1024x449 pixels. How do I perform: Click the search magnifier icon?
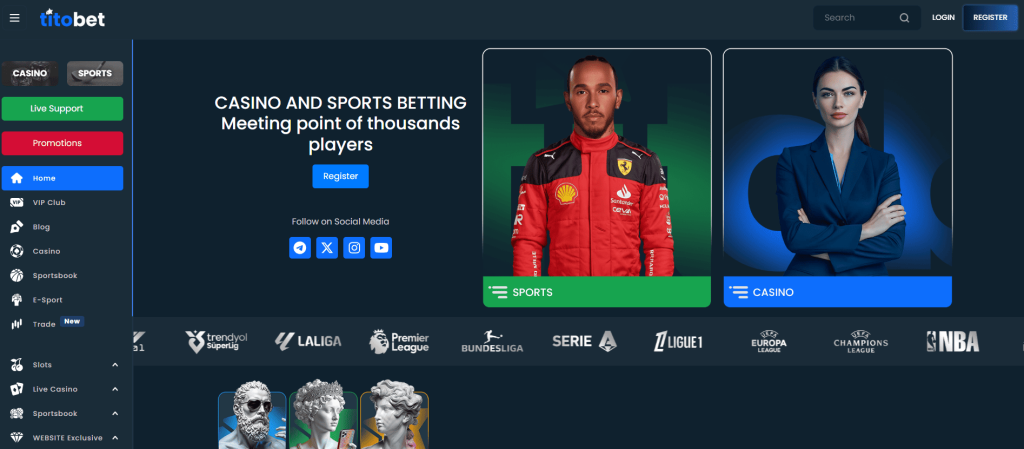pyautogui.click(x=904, y=18)
